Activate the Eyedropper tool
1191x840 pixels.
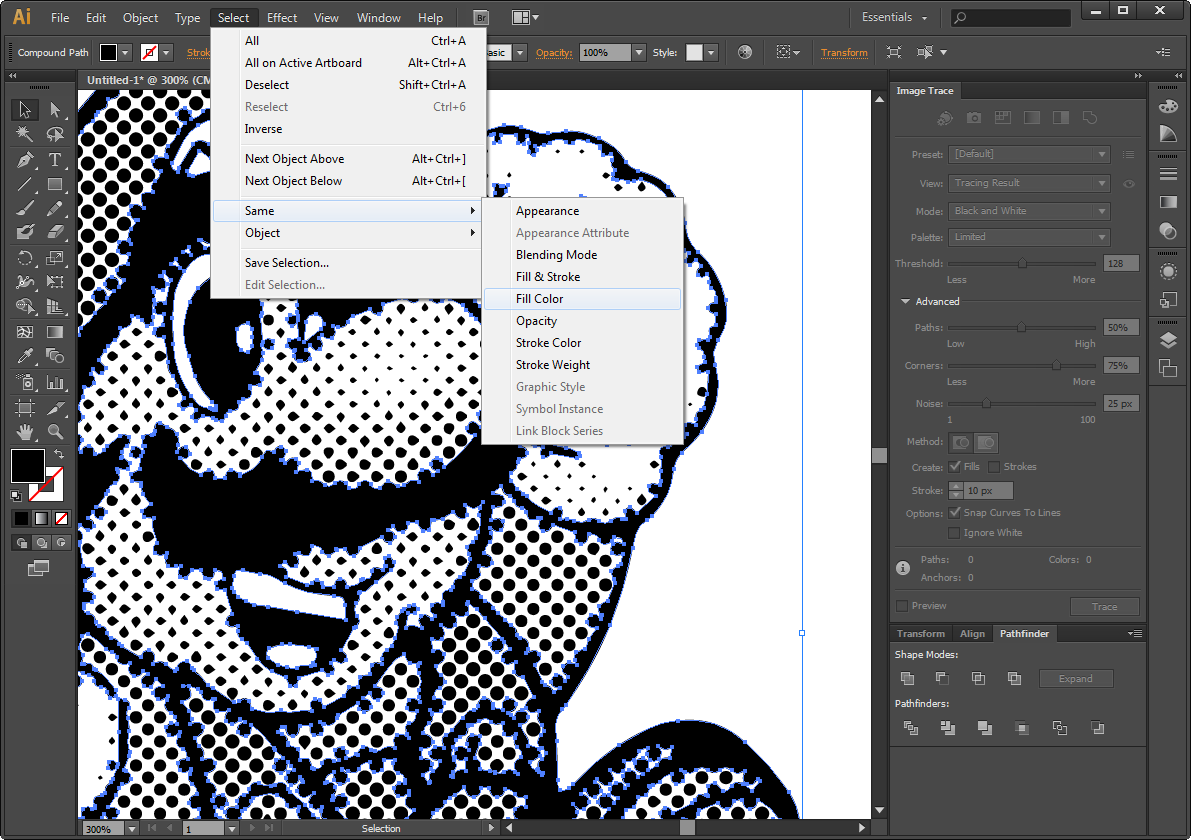tap(25, 356)
